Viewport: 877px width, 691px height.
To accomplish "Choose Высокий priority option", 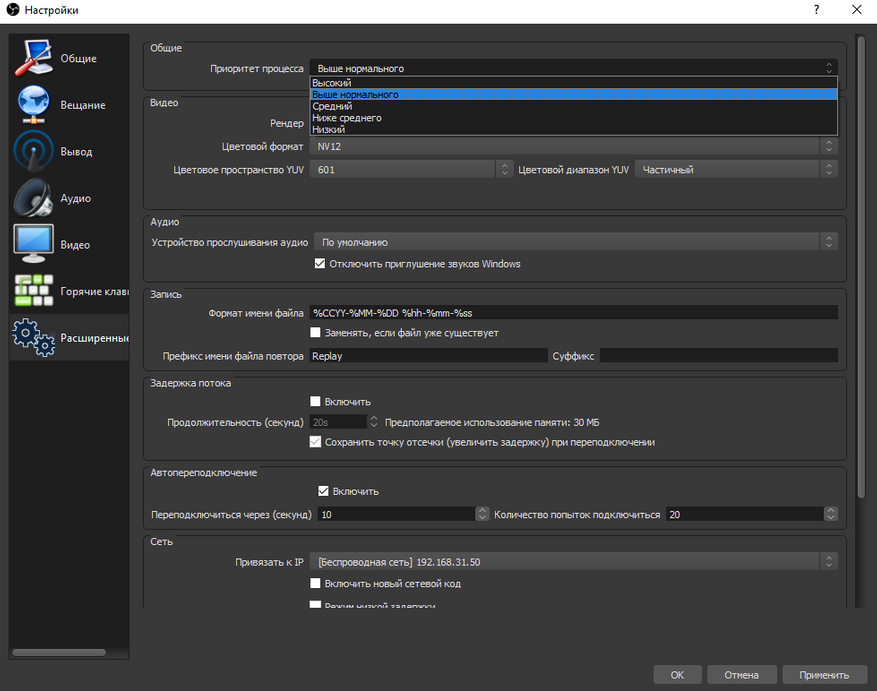I will tap(573, 83).
